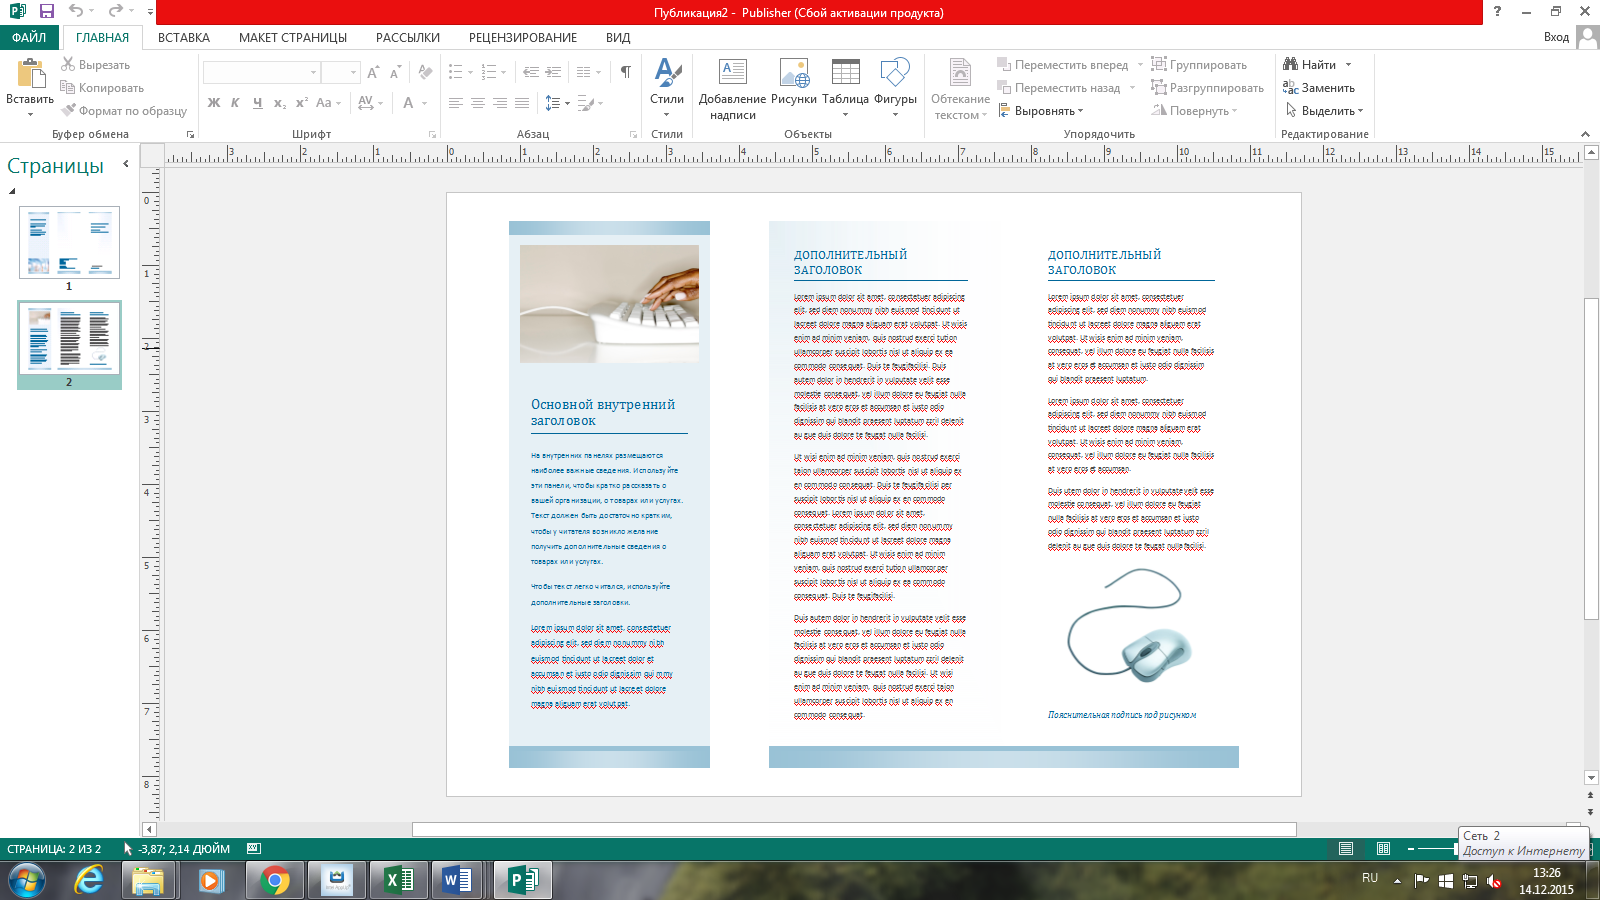The height and width of the screenshot is (900, 1600).
Task: Open Excel from the taskbar
Action: coord(399,881)
